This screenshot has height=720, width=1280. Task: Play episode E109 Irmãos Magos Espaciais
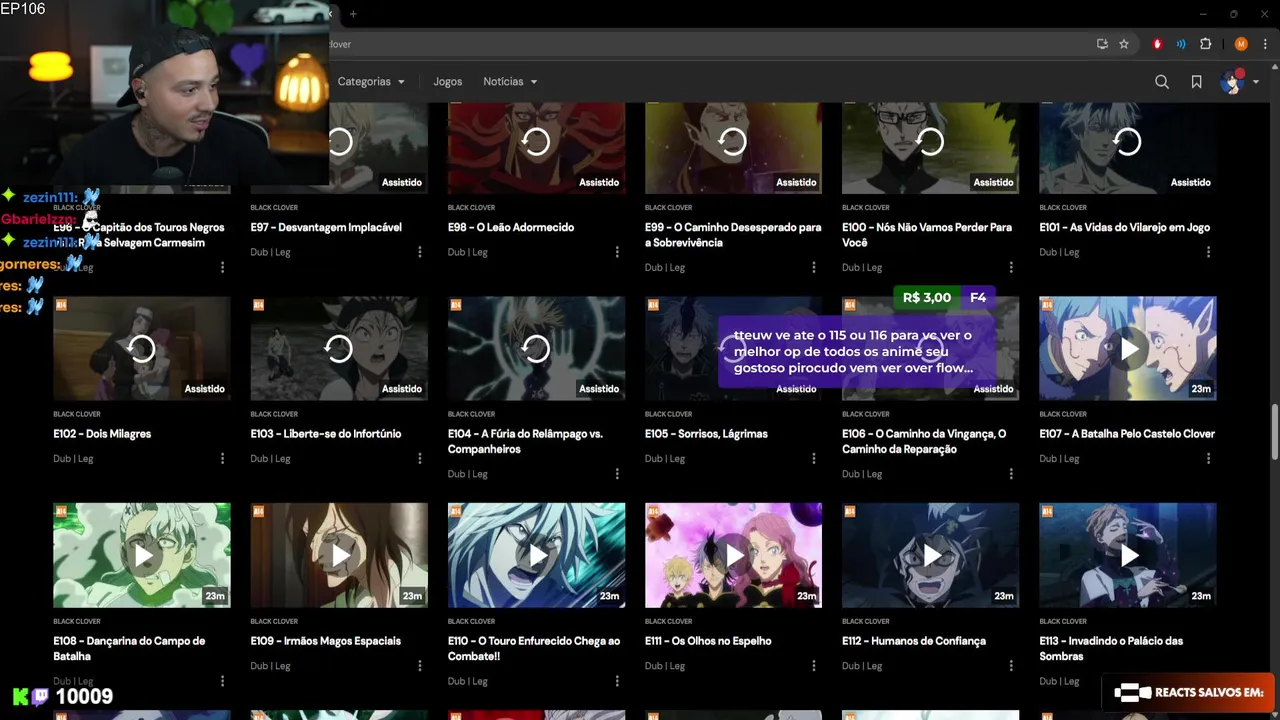pyautogui.click(x=339, y=555)
